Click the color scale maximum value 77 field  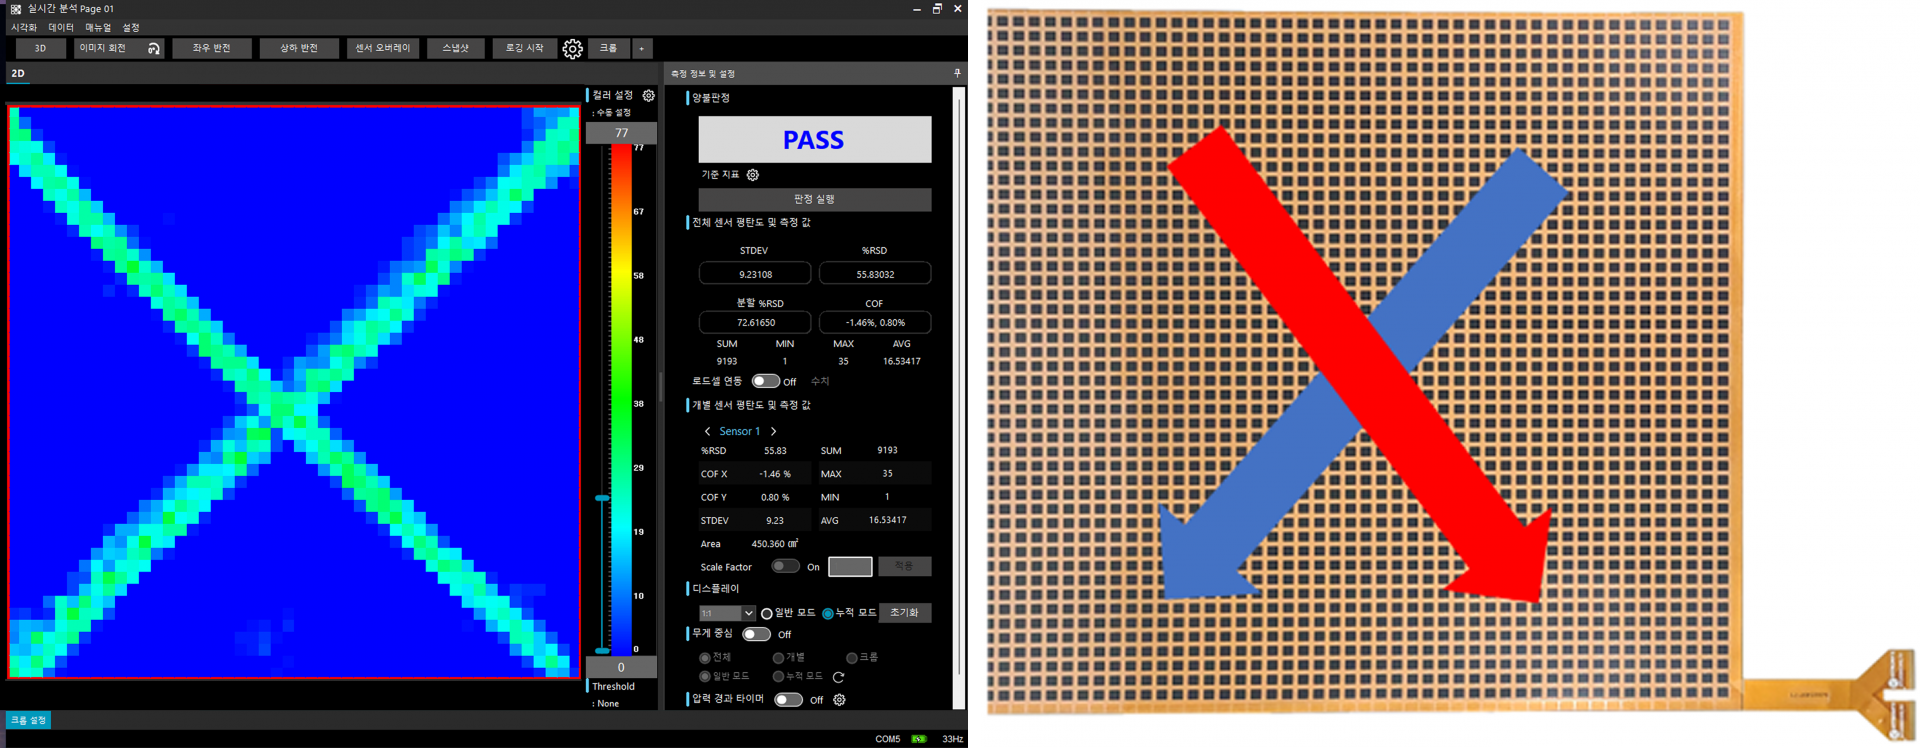coord(621,133)
